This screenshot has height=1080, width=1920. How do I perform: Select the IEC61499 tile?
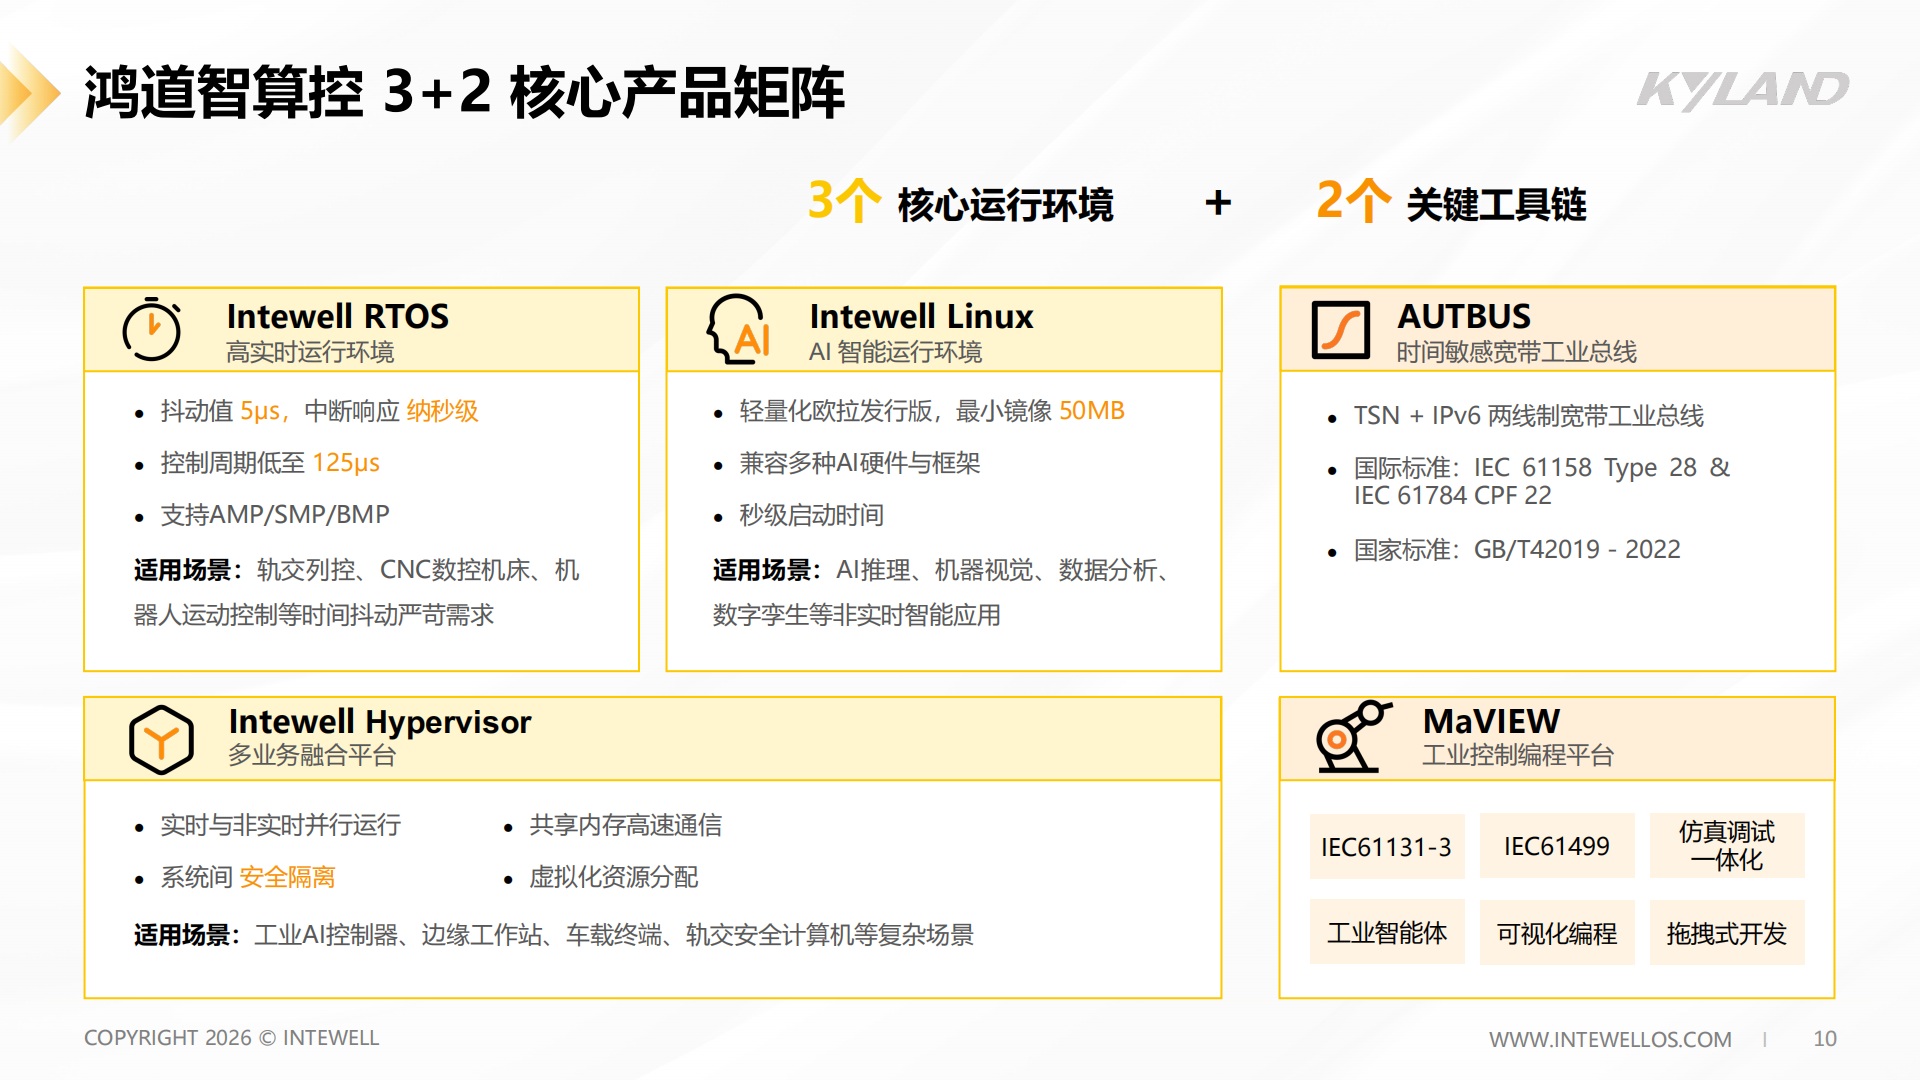[1557, 846]
